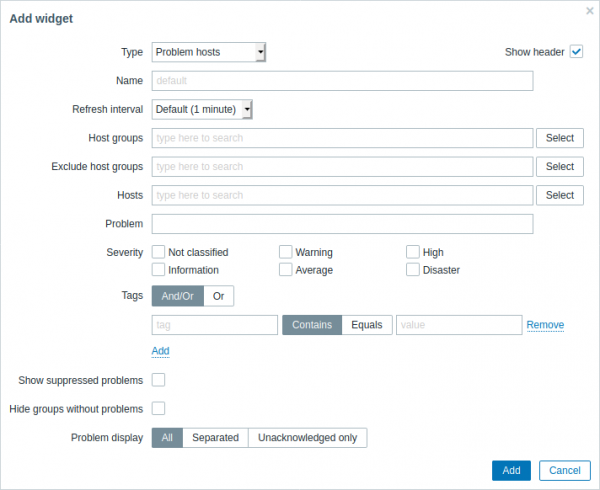Click the Add link under tags
Screen dimensions: 600x490
pyautogui.click(x=160, y=351)
